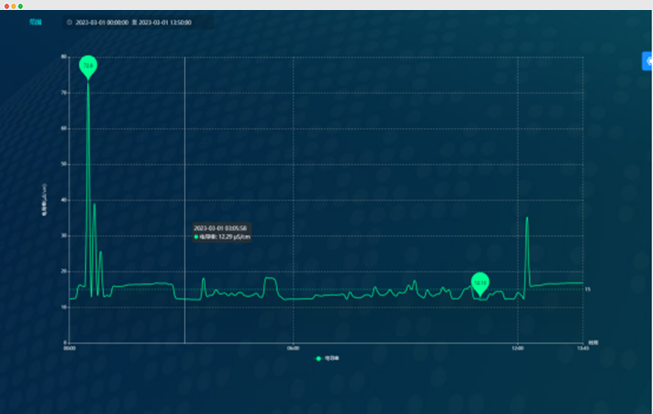
Task: Click the maximum value pin marker 73.4
Action: click(x=88, y=65)
